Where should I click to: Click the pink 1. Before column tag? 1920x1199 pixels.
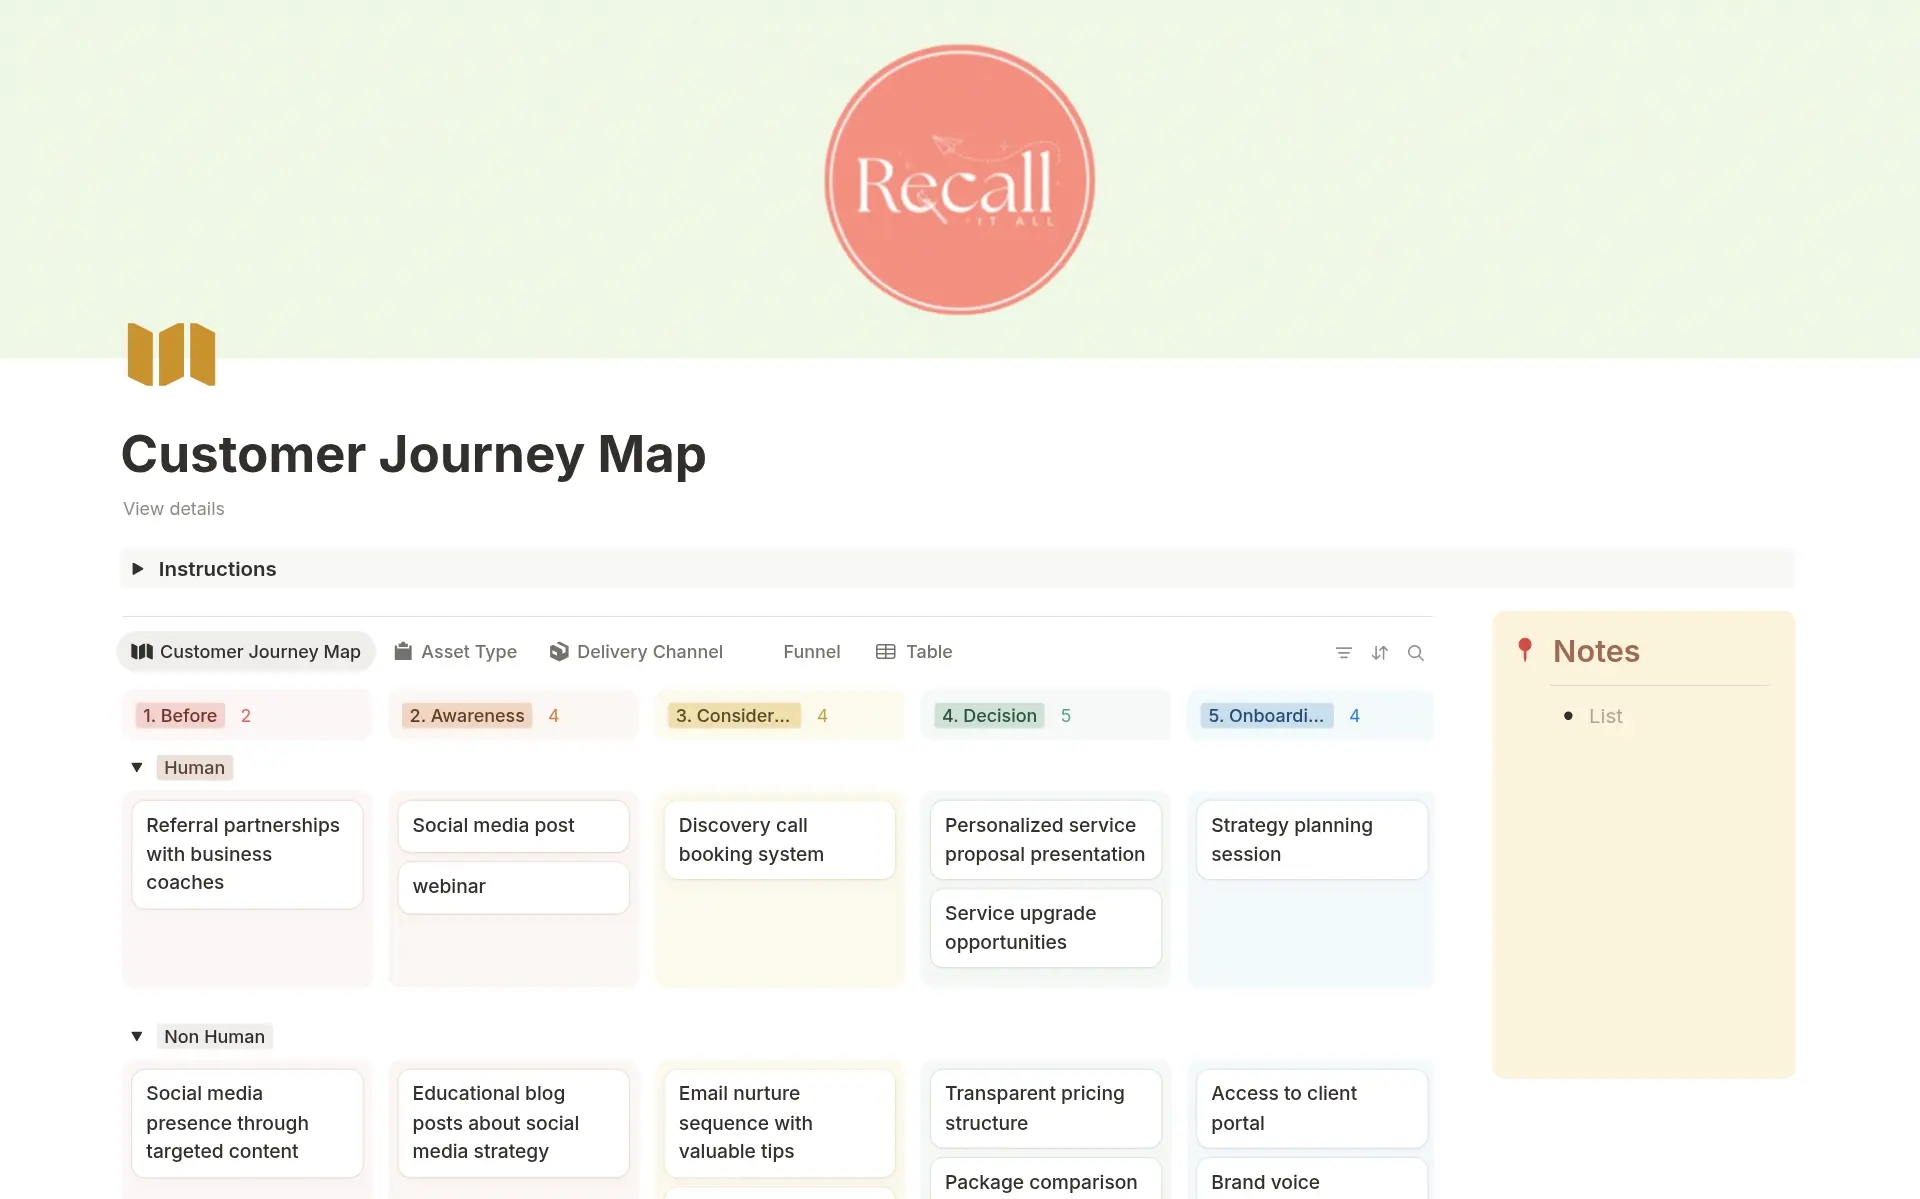point(180,715)
